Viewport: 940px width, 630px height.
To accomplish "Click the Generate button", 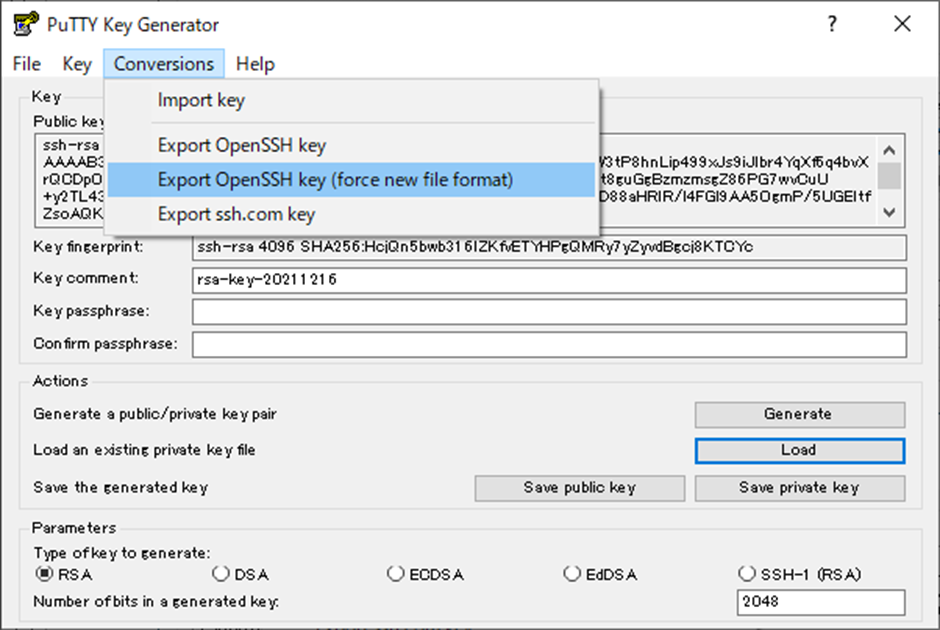I will click(800, 414).
